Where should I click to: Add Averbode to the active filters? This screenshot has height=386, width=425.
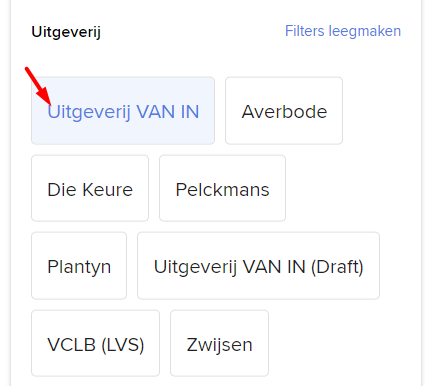[284, 111]
